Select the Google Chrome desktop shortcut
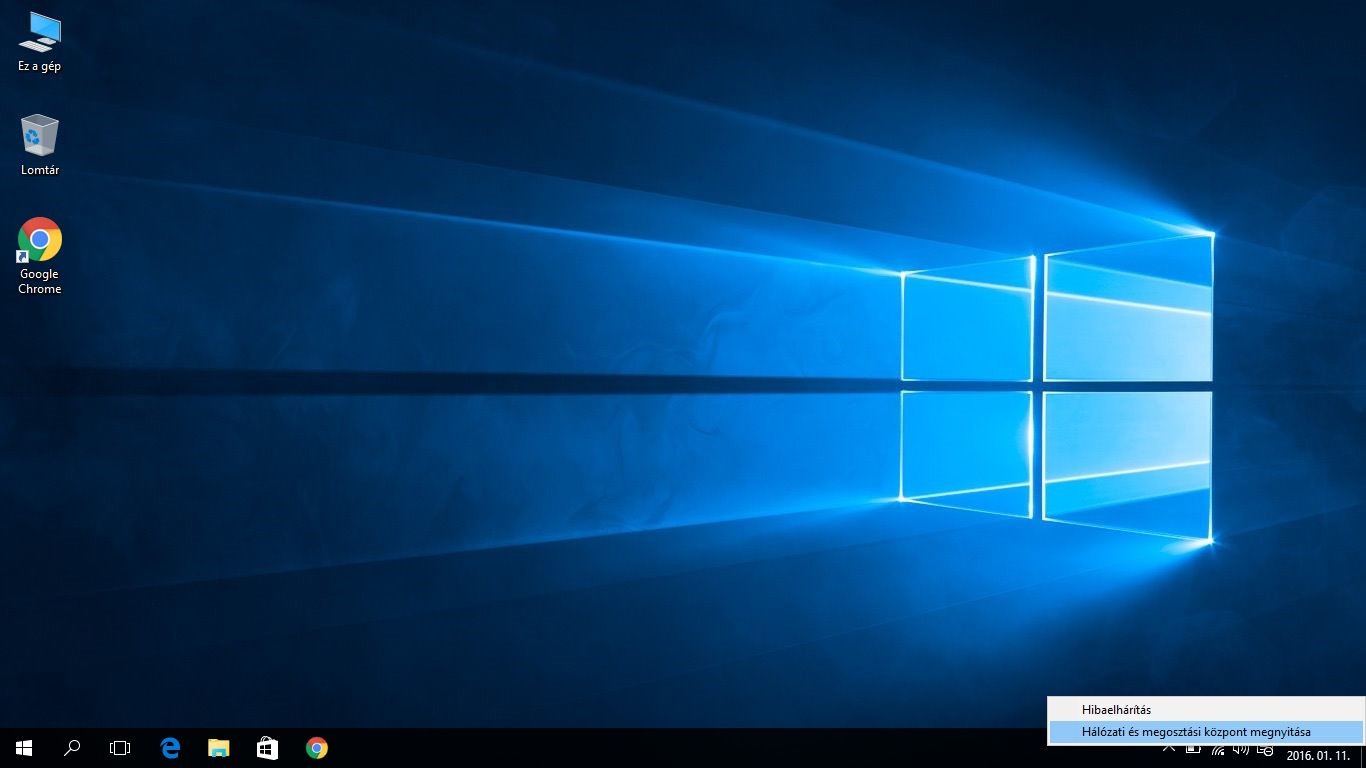The width and height of the screenshot is (1366, 768). coord(40,255)
